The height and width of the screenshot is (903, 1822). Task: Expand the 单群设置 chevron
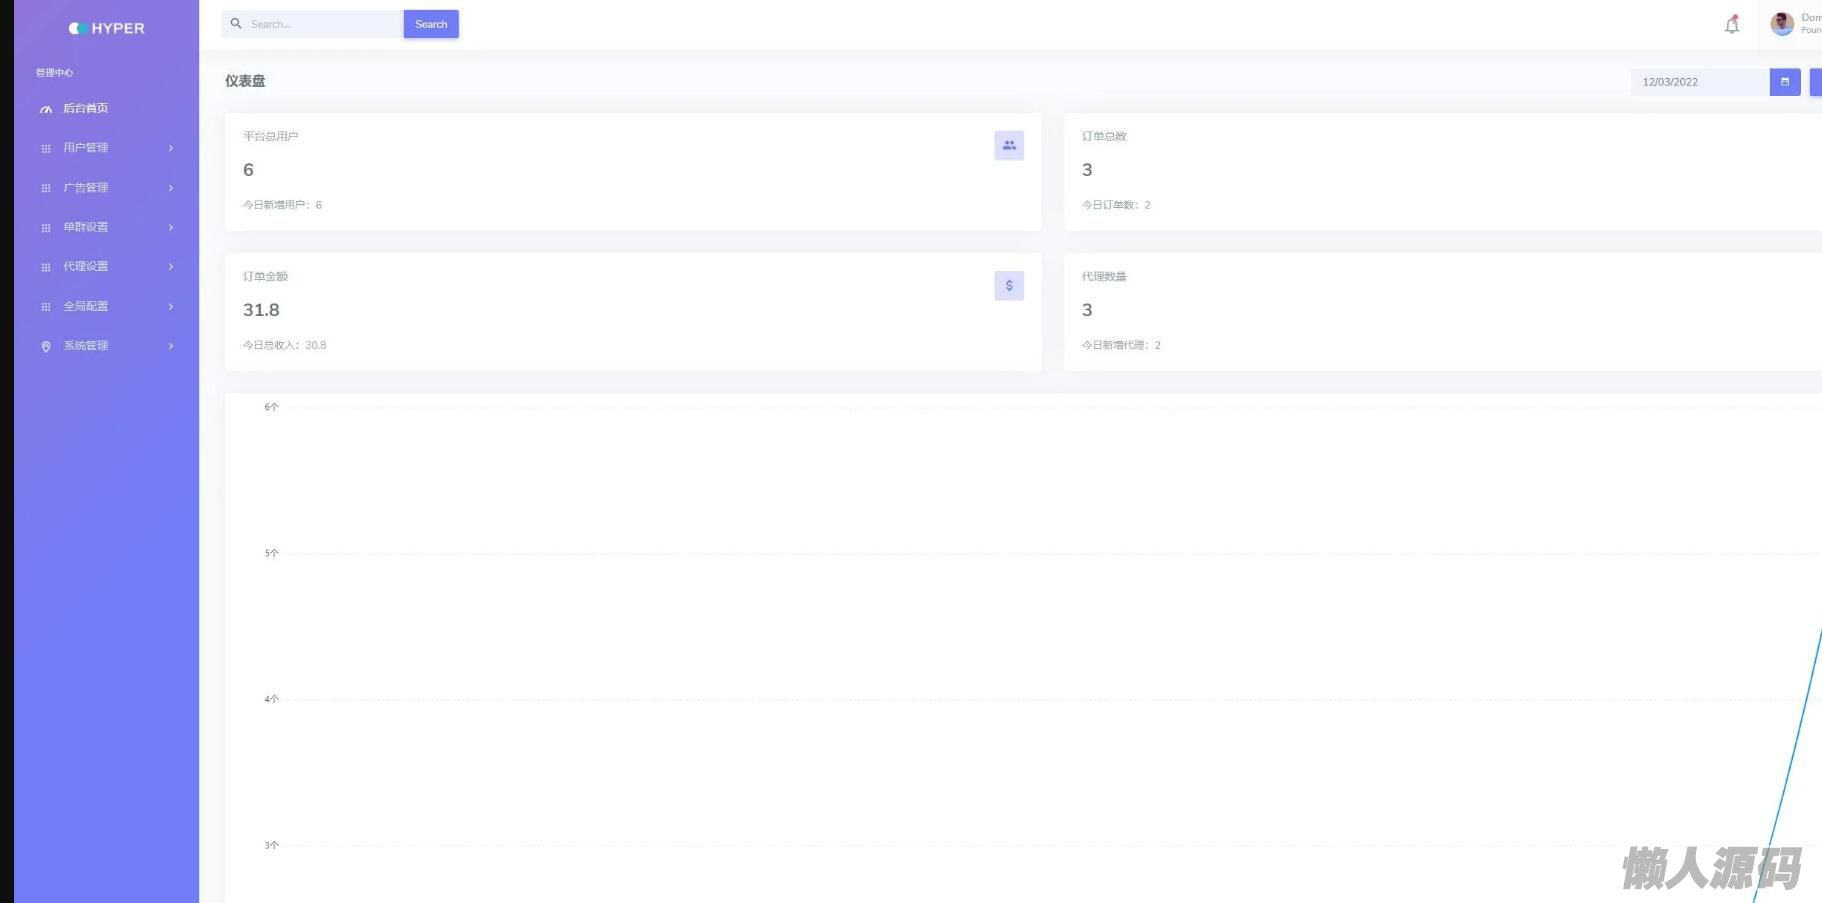(171, 227)
